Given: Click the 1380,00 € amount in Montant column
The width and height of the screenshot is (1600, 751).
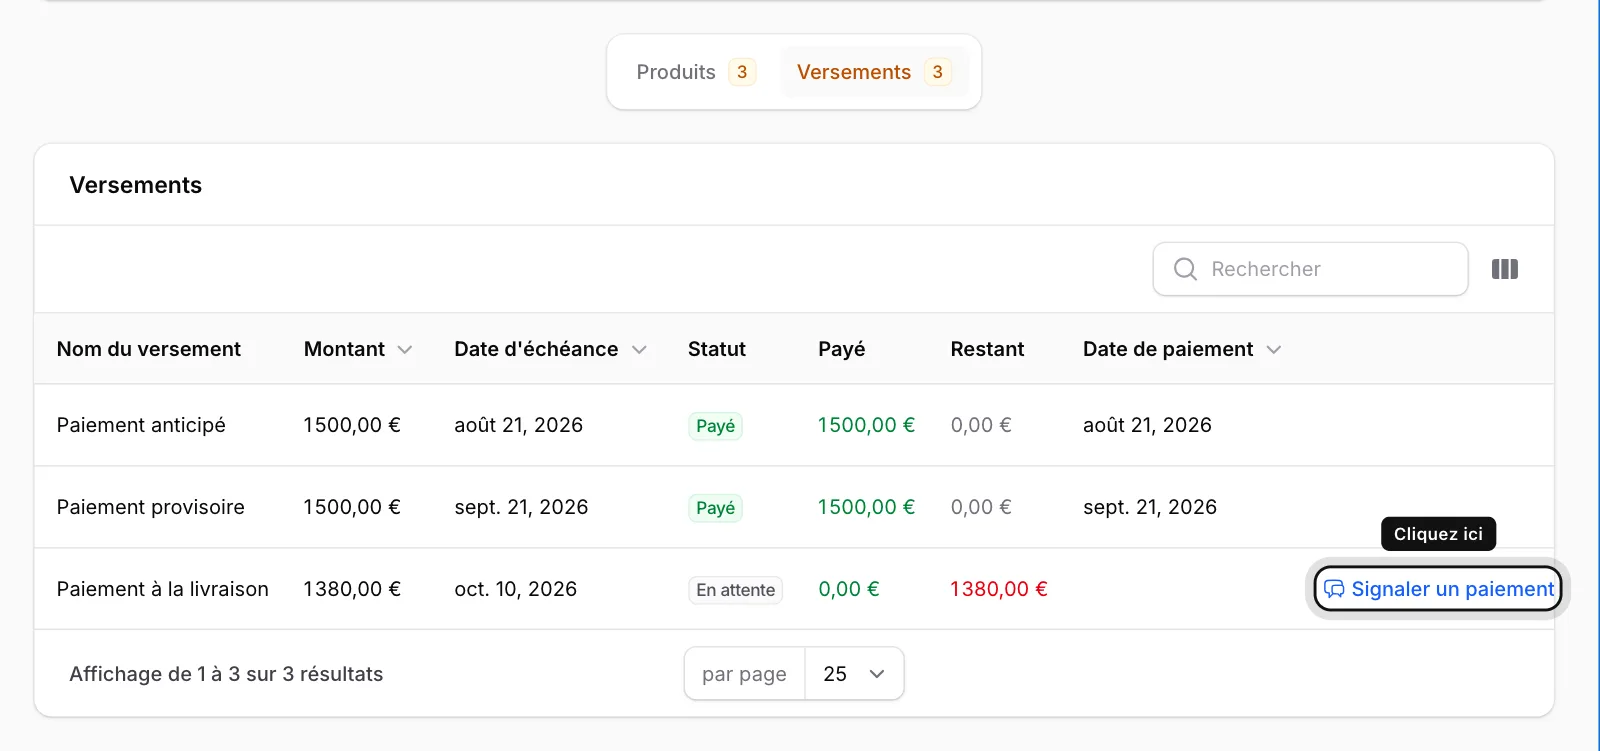Looking at the screenshot, I should pyautogui.click(x=352, y=589).
